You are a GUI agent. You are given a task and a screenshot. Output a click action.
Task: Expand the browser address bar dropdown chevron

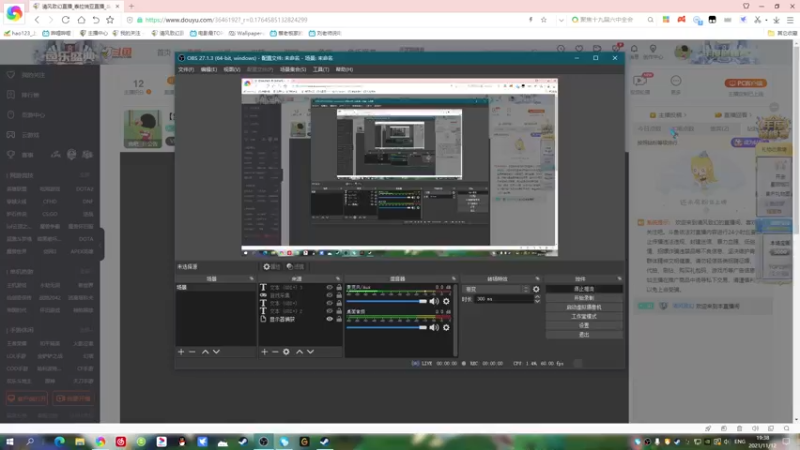(561, 20)
